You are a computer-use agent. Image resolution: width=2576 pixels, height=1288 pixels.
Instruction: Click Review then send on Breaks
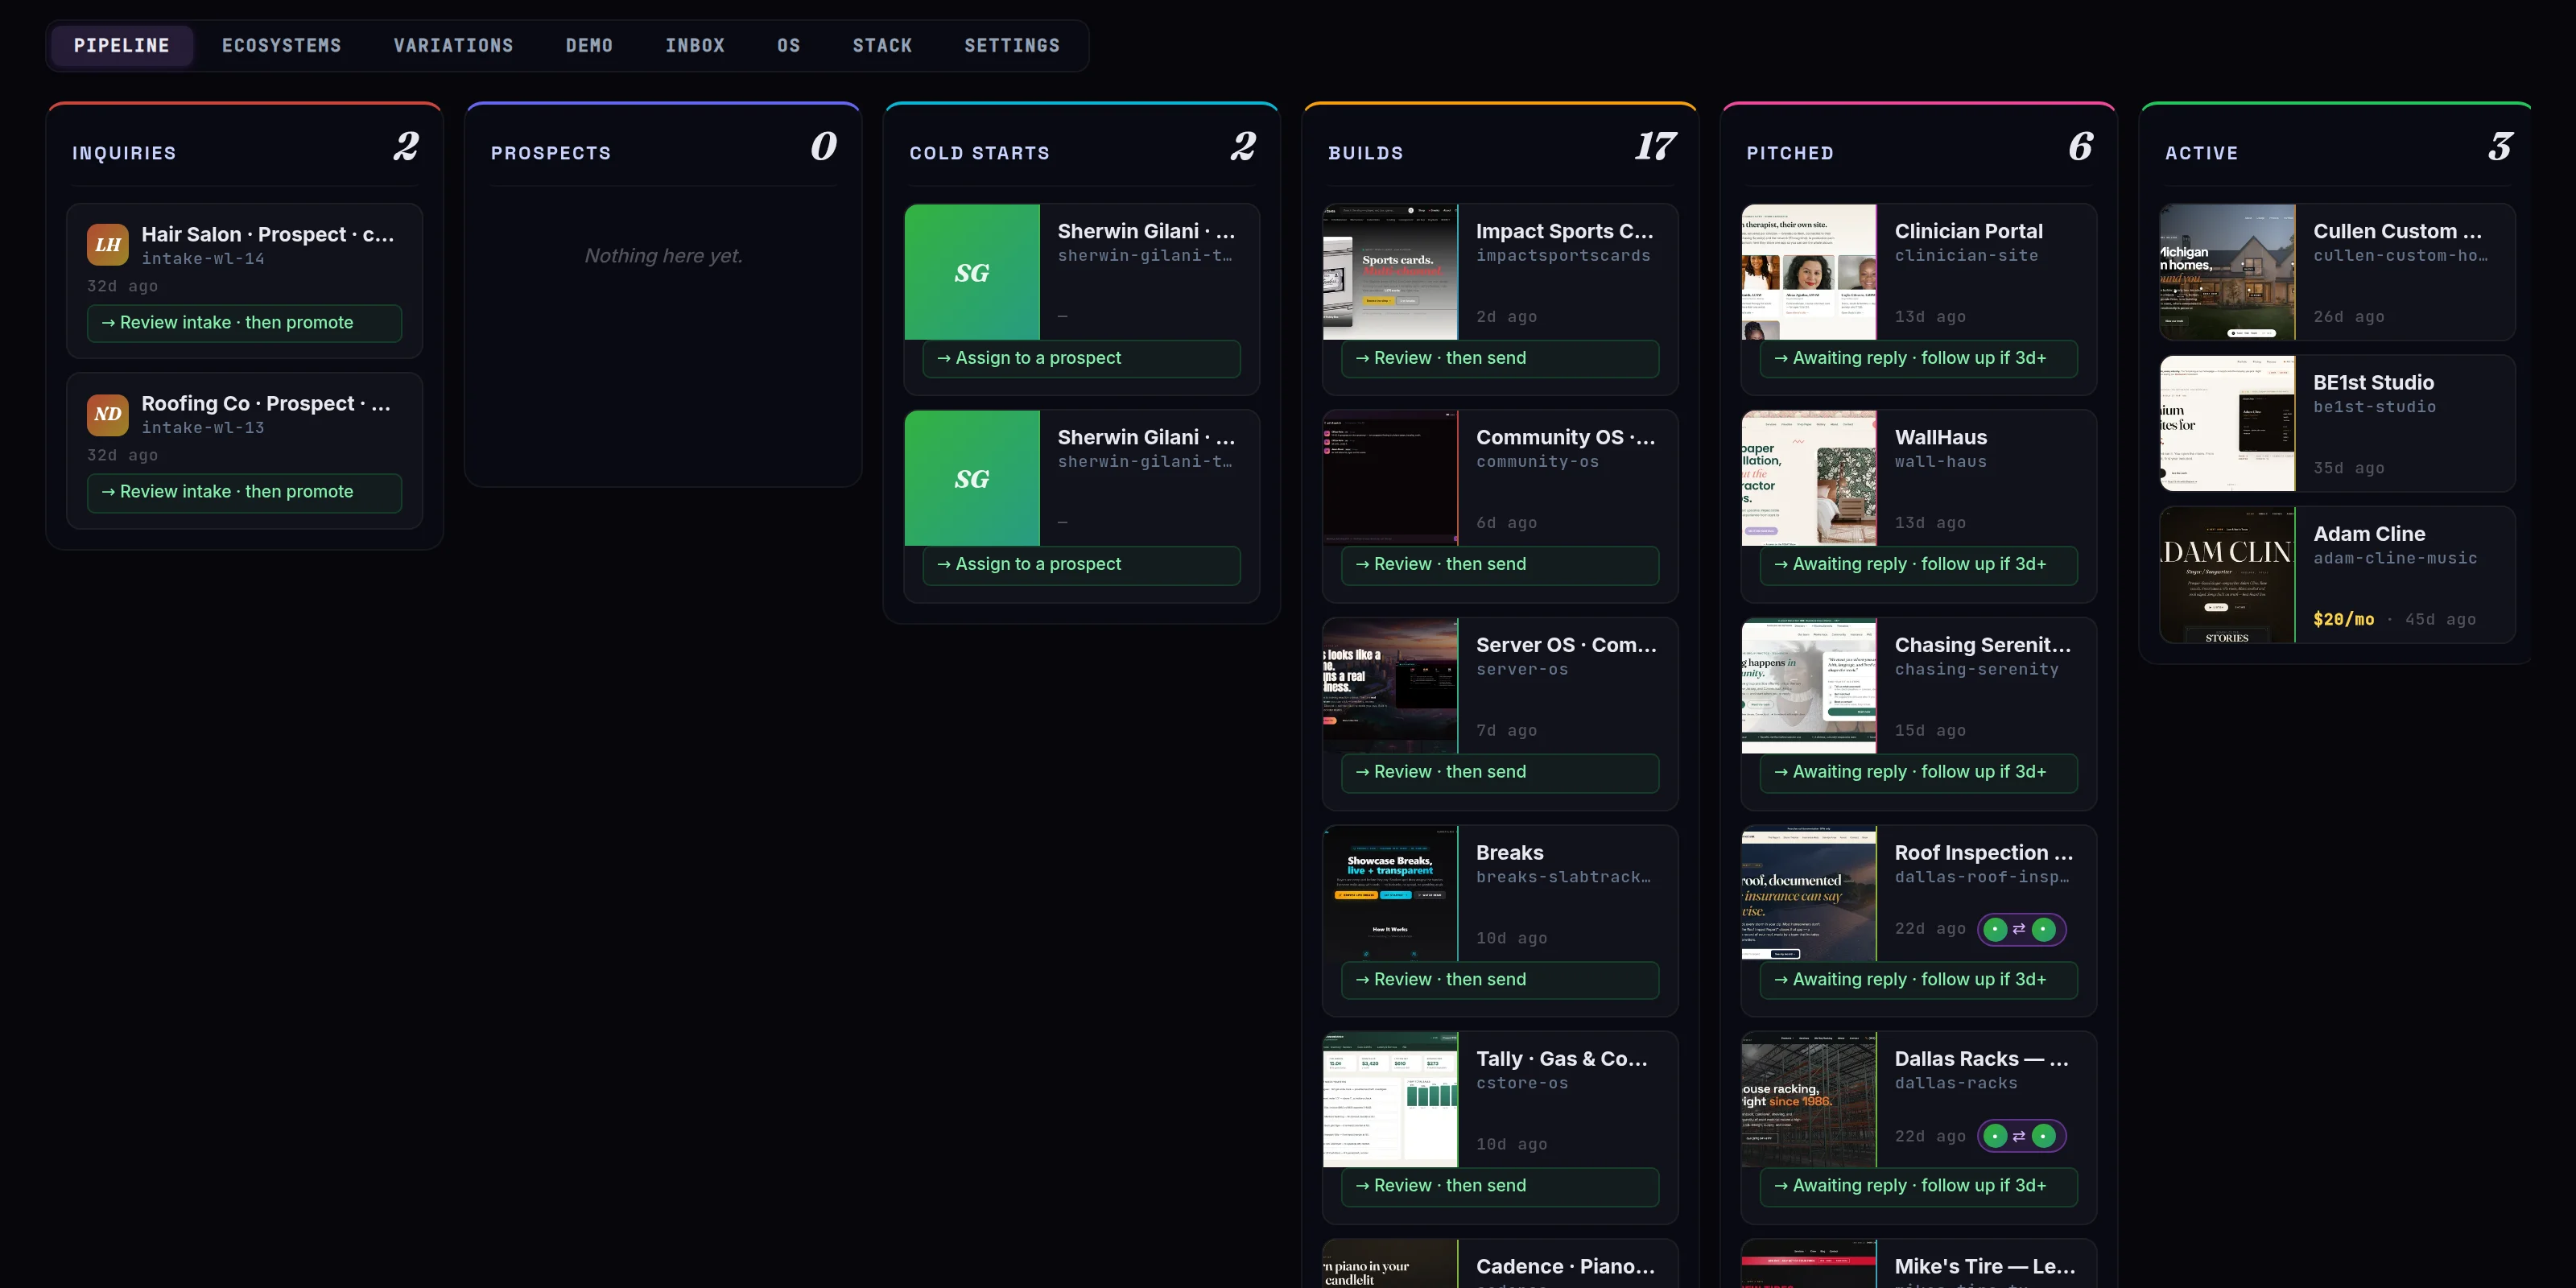1499,980
